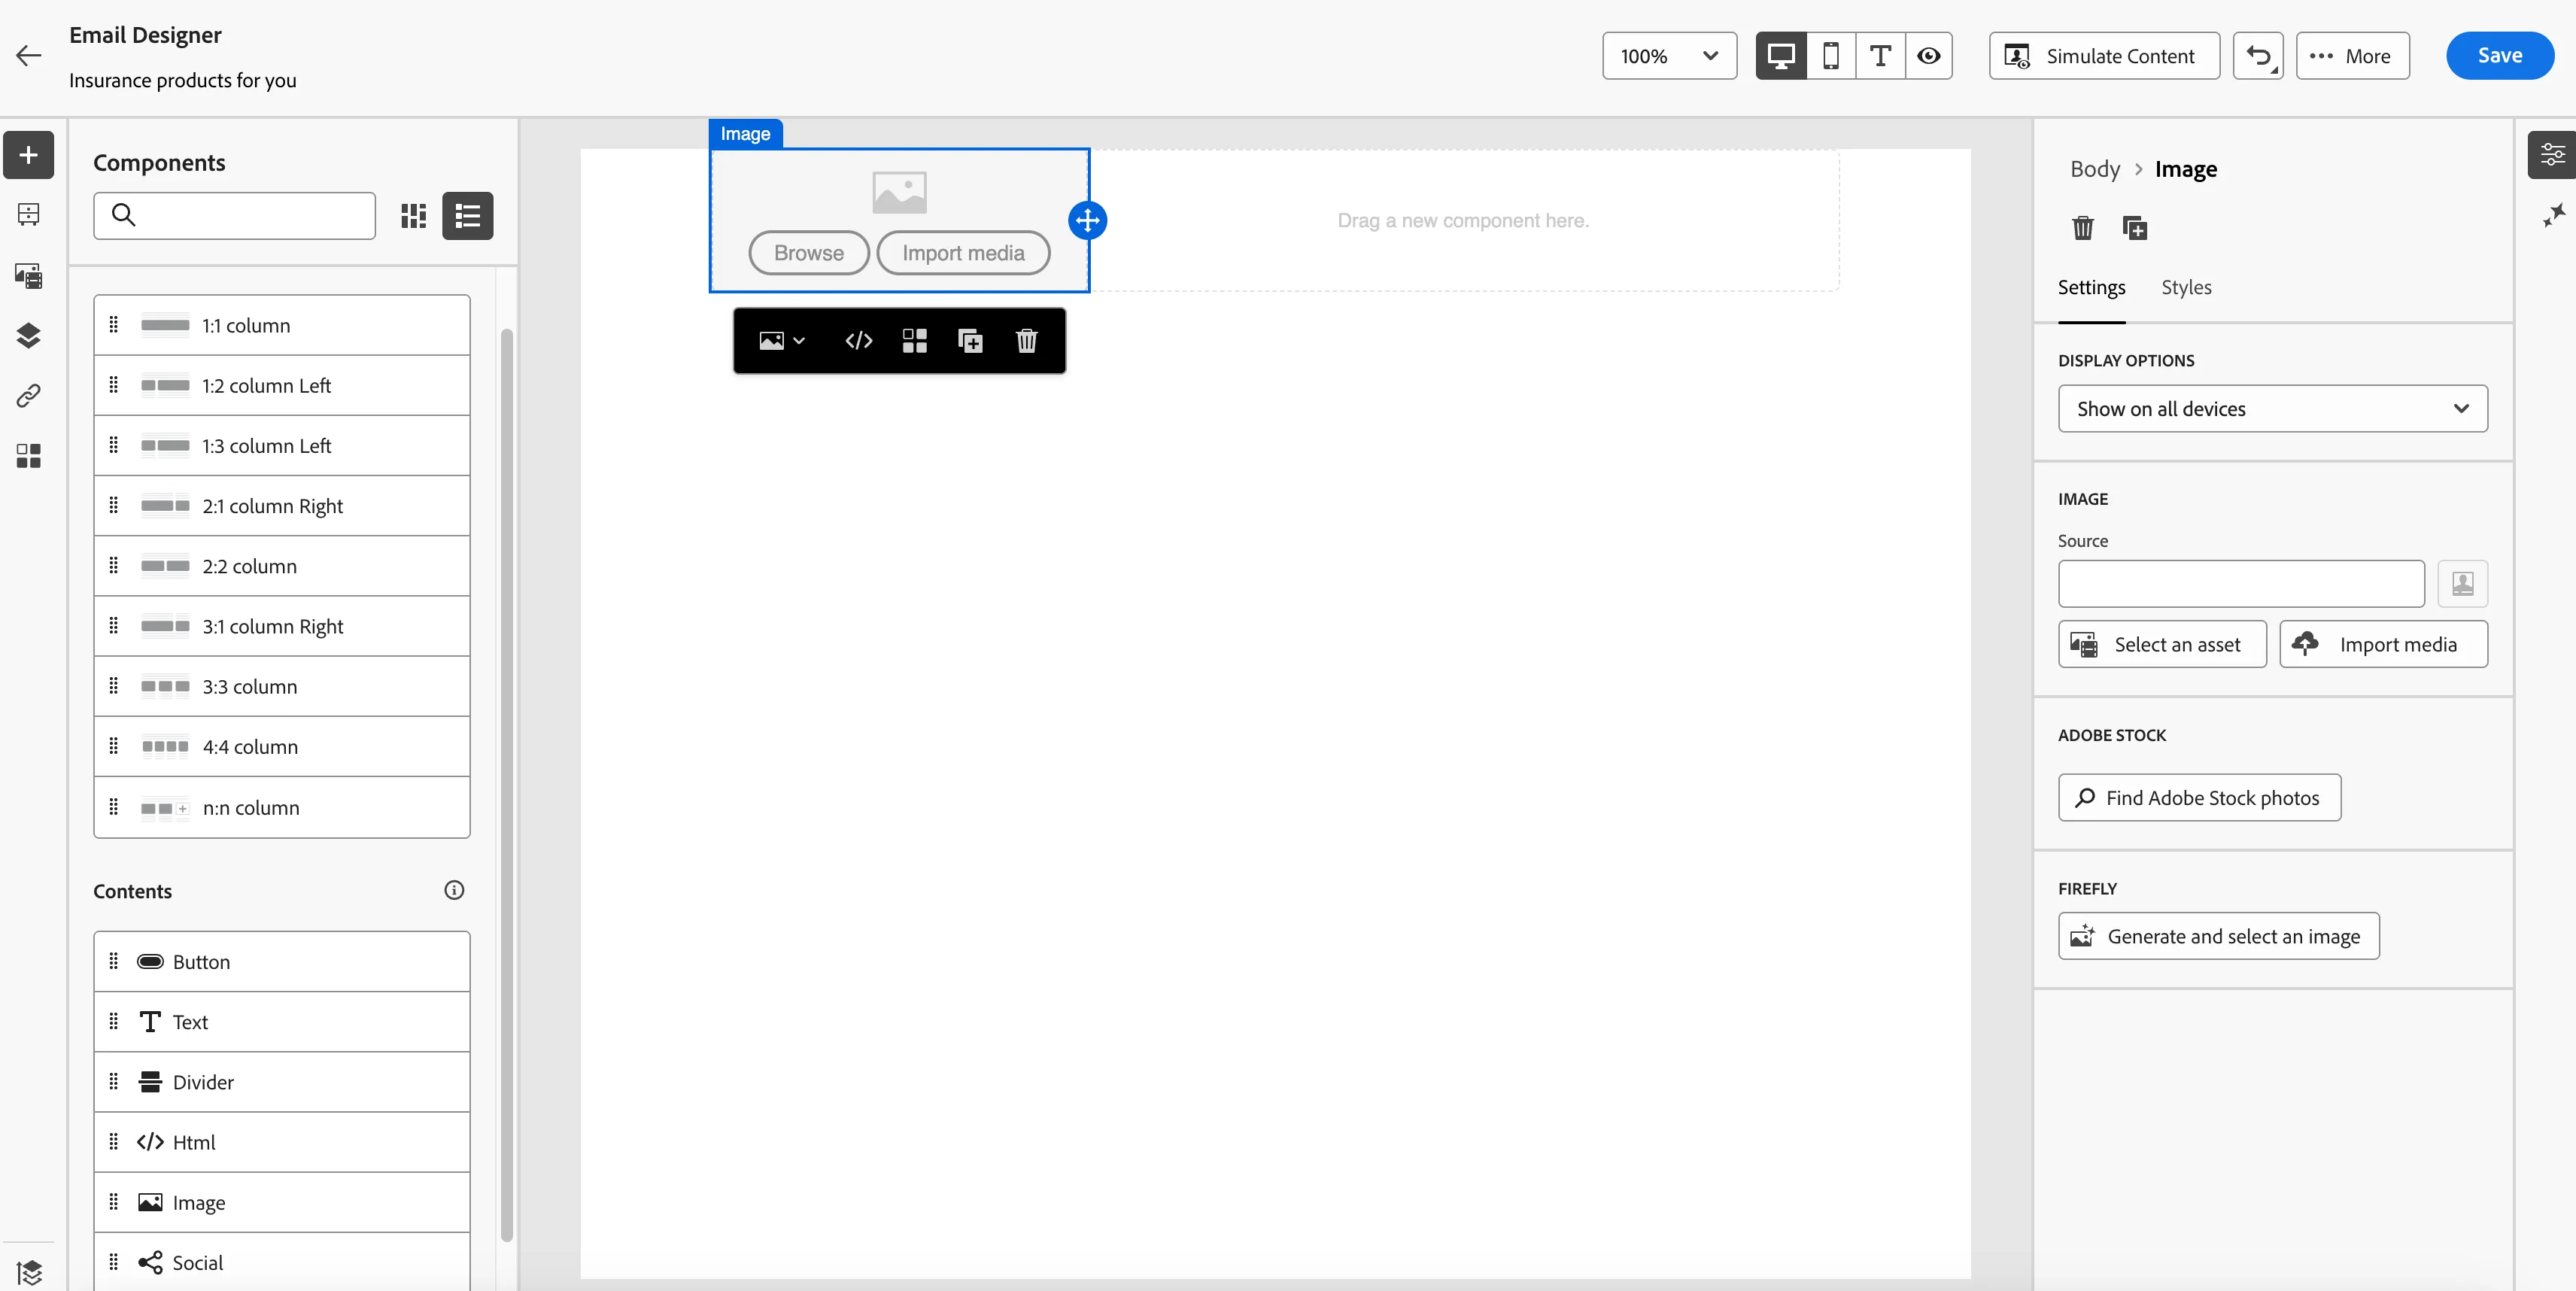This screenshot has width=2576, height=1291.
Task: Open the fragments grid icon in left rail
Action: point(29,456)
